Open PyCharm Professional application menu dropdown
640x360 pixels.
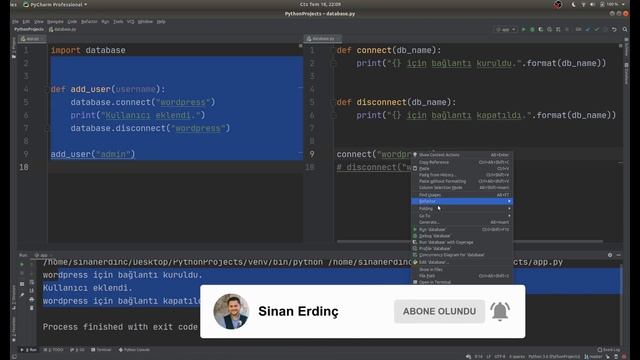(55, 4)
